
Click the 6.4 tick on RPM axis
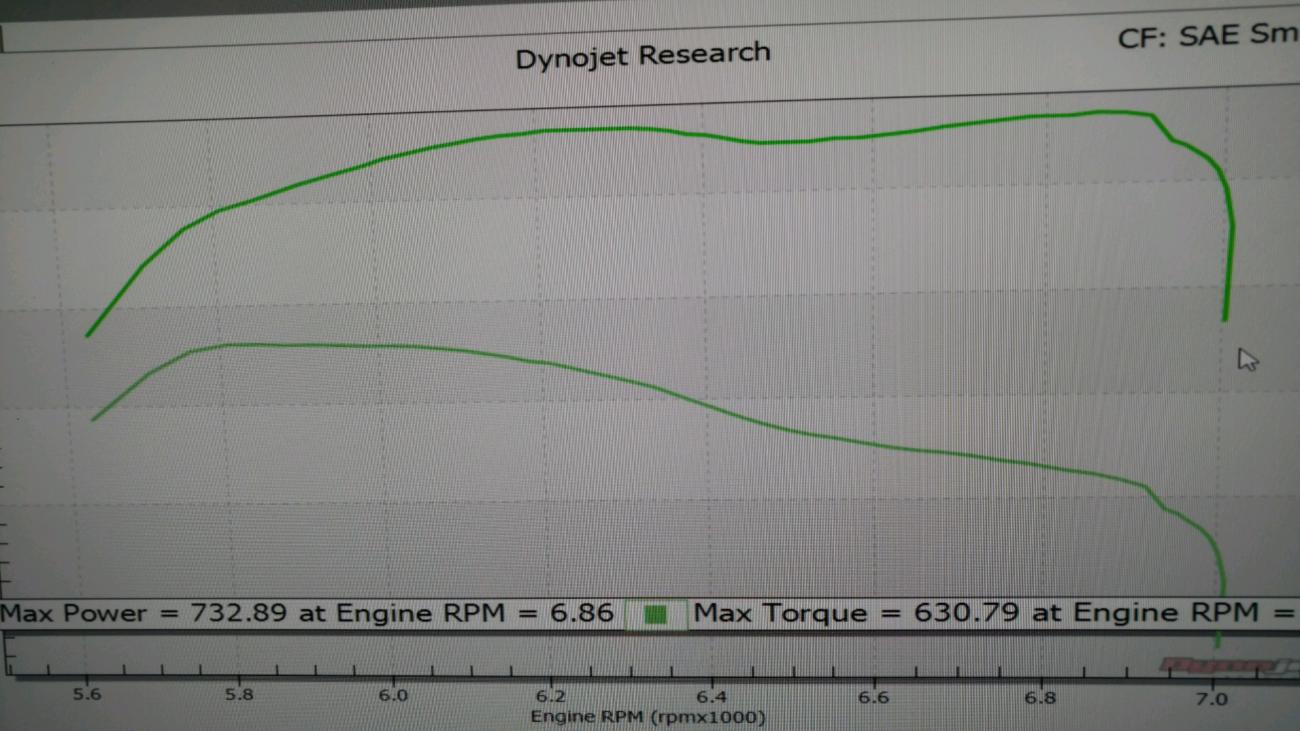pos(711,697)
